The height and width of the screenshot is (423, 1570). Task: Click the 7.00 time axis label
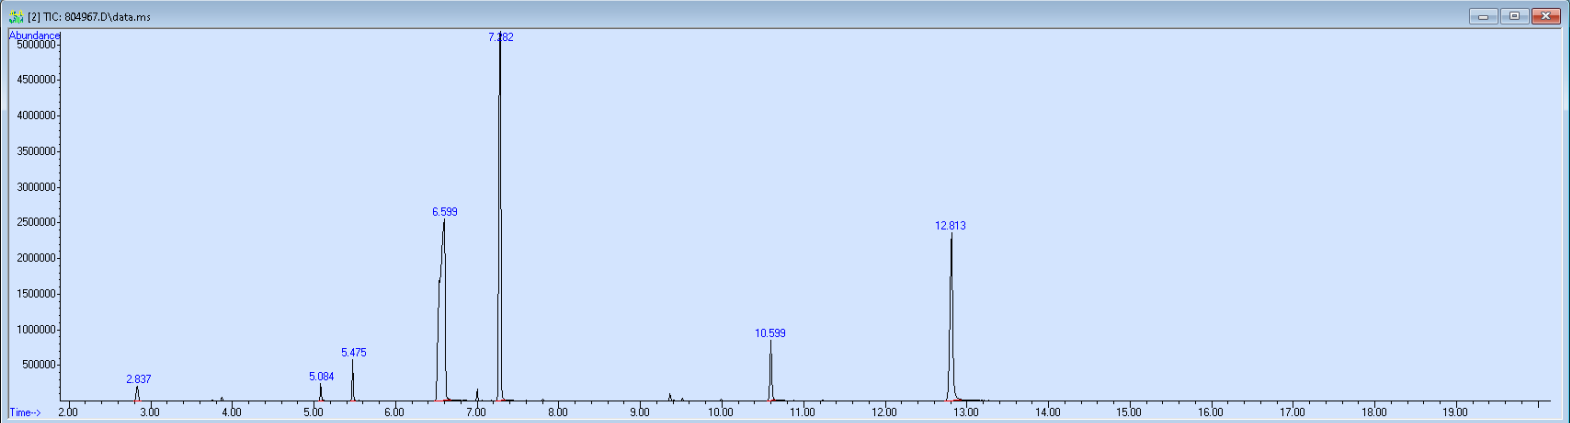tap(476, 412)
